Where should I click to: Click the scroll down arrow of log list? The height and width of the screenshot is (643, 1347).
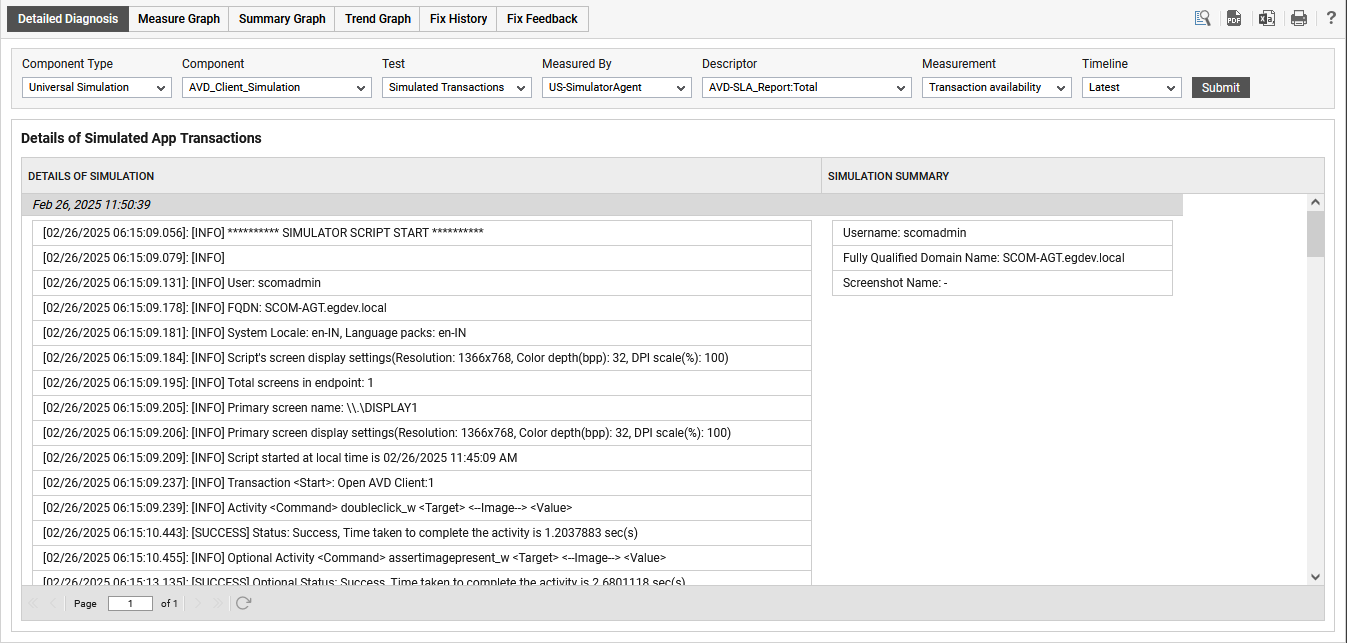[x=1315, y=577]
